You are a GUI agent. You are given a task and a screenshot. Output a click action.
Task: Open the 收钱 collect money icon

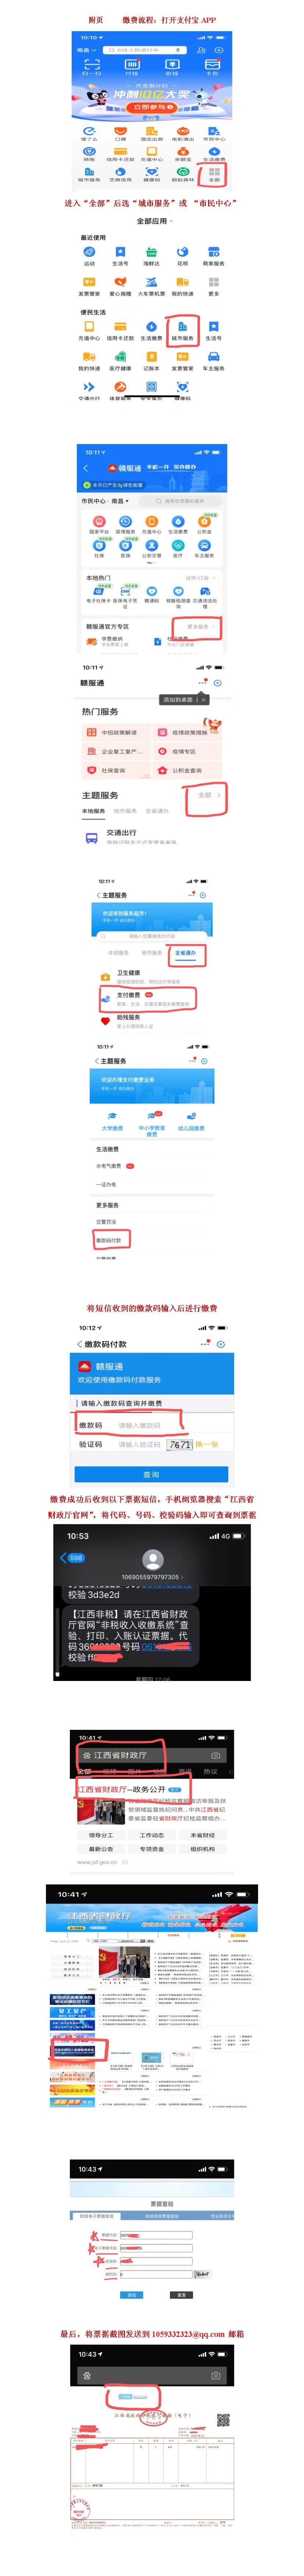[x=172, y=67]
